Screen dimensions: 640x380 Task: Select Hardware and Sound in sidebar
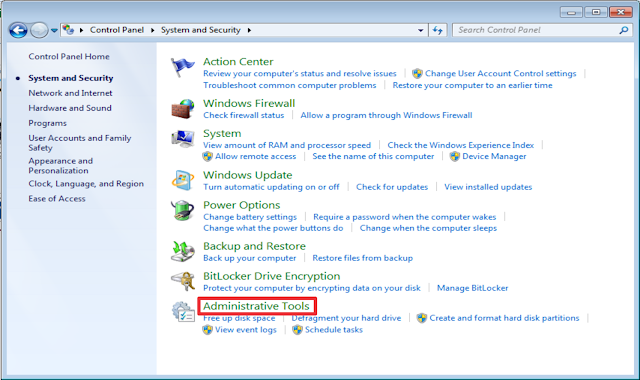[70, 108]
